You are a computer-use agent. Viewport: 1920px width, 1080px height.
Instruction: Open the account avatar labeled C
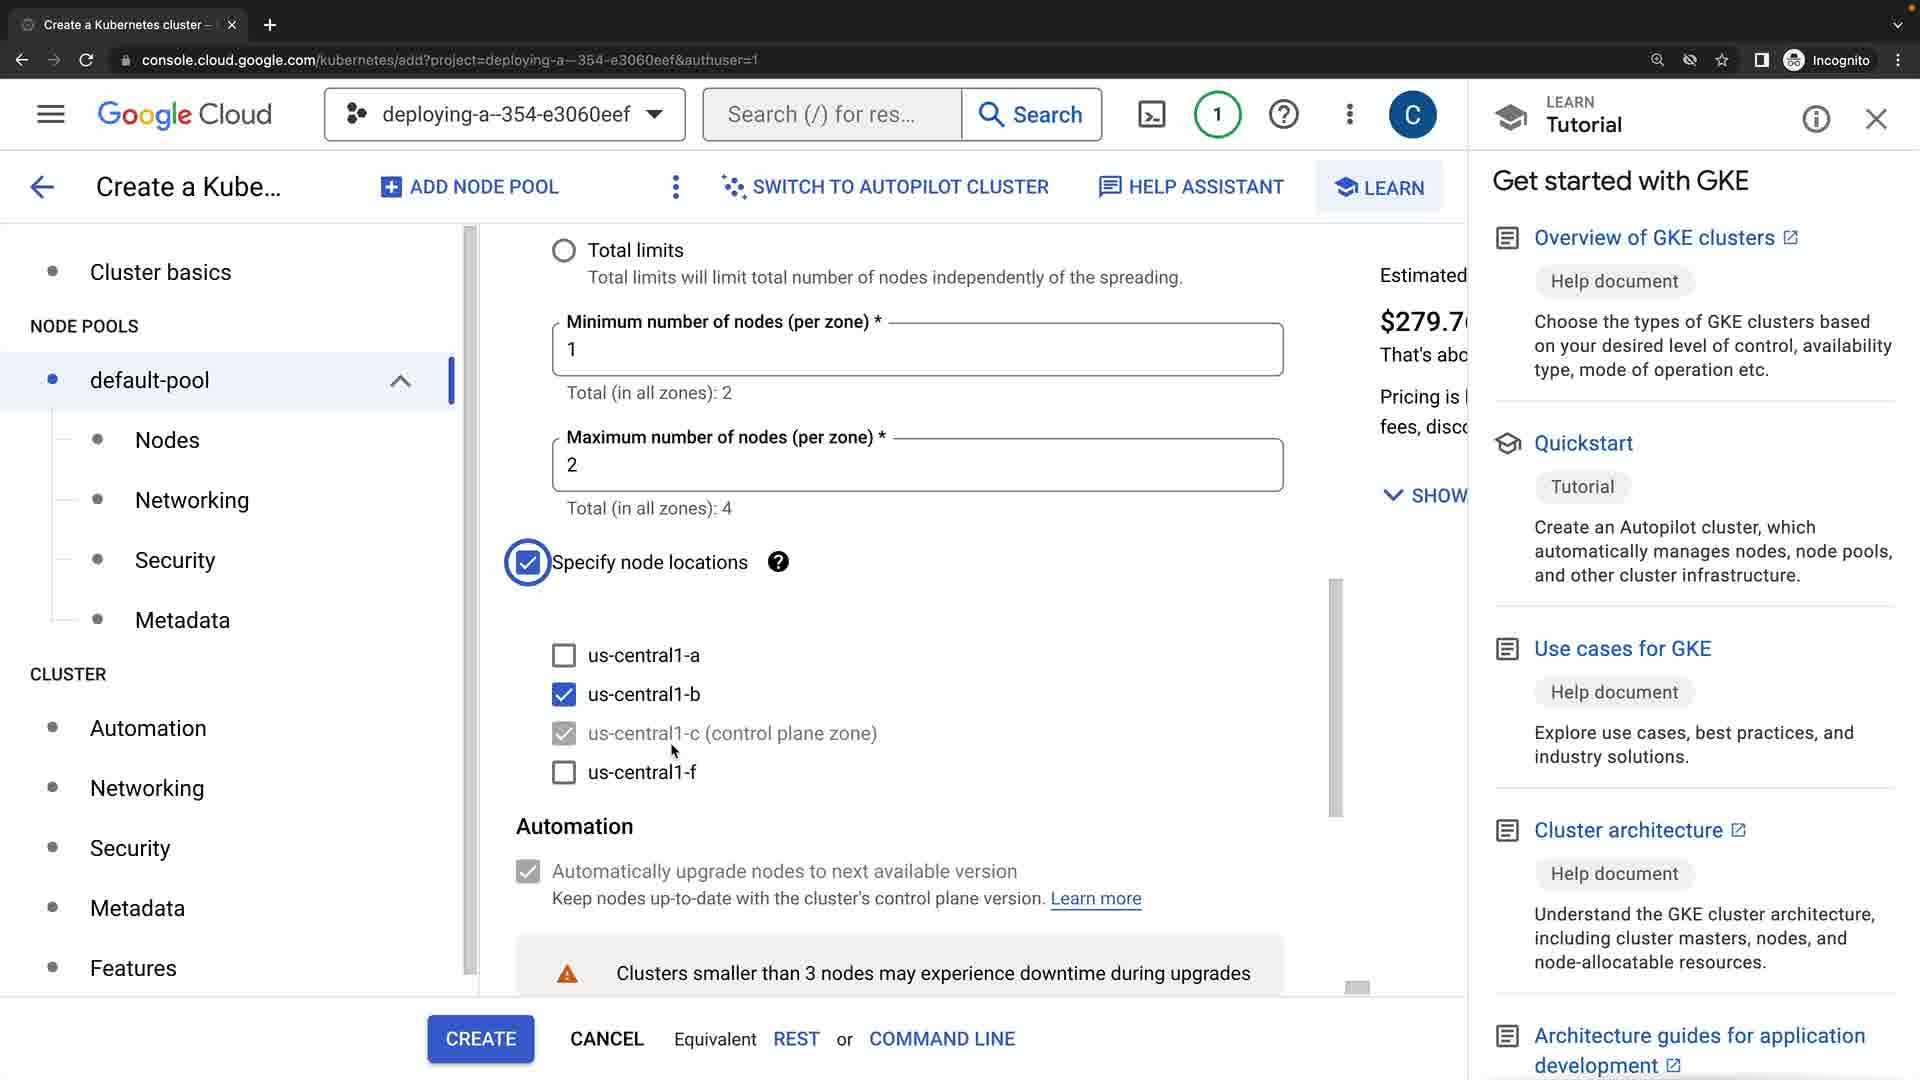1412,115
